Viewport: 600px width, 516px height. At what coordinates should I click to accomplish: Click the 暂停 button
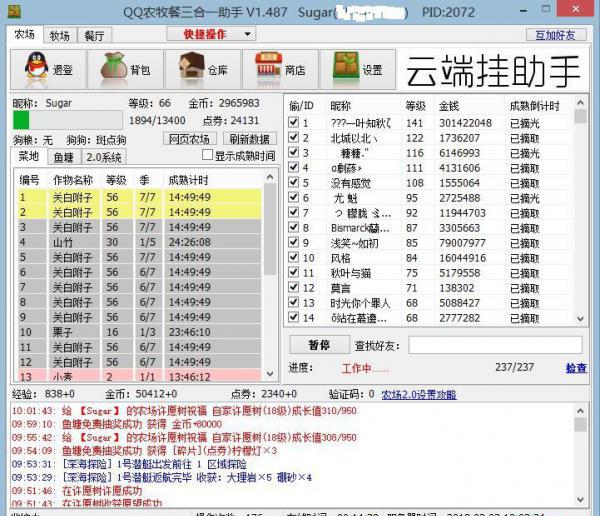pyautogui.click(x=320, y=345)
